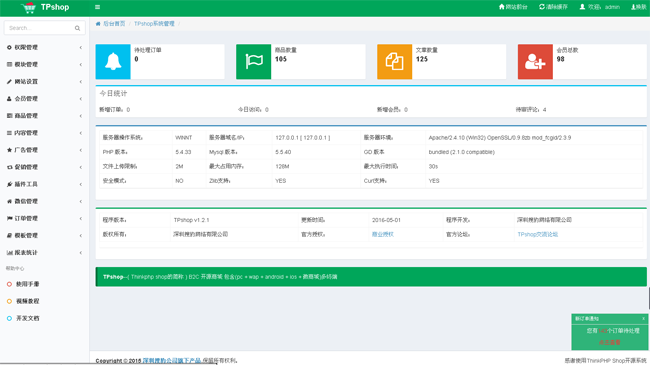Click the Mysql version value 5.5.40
650x365 pixels.
coord(283,152)
